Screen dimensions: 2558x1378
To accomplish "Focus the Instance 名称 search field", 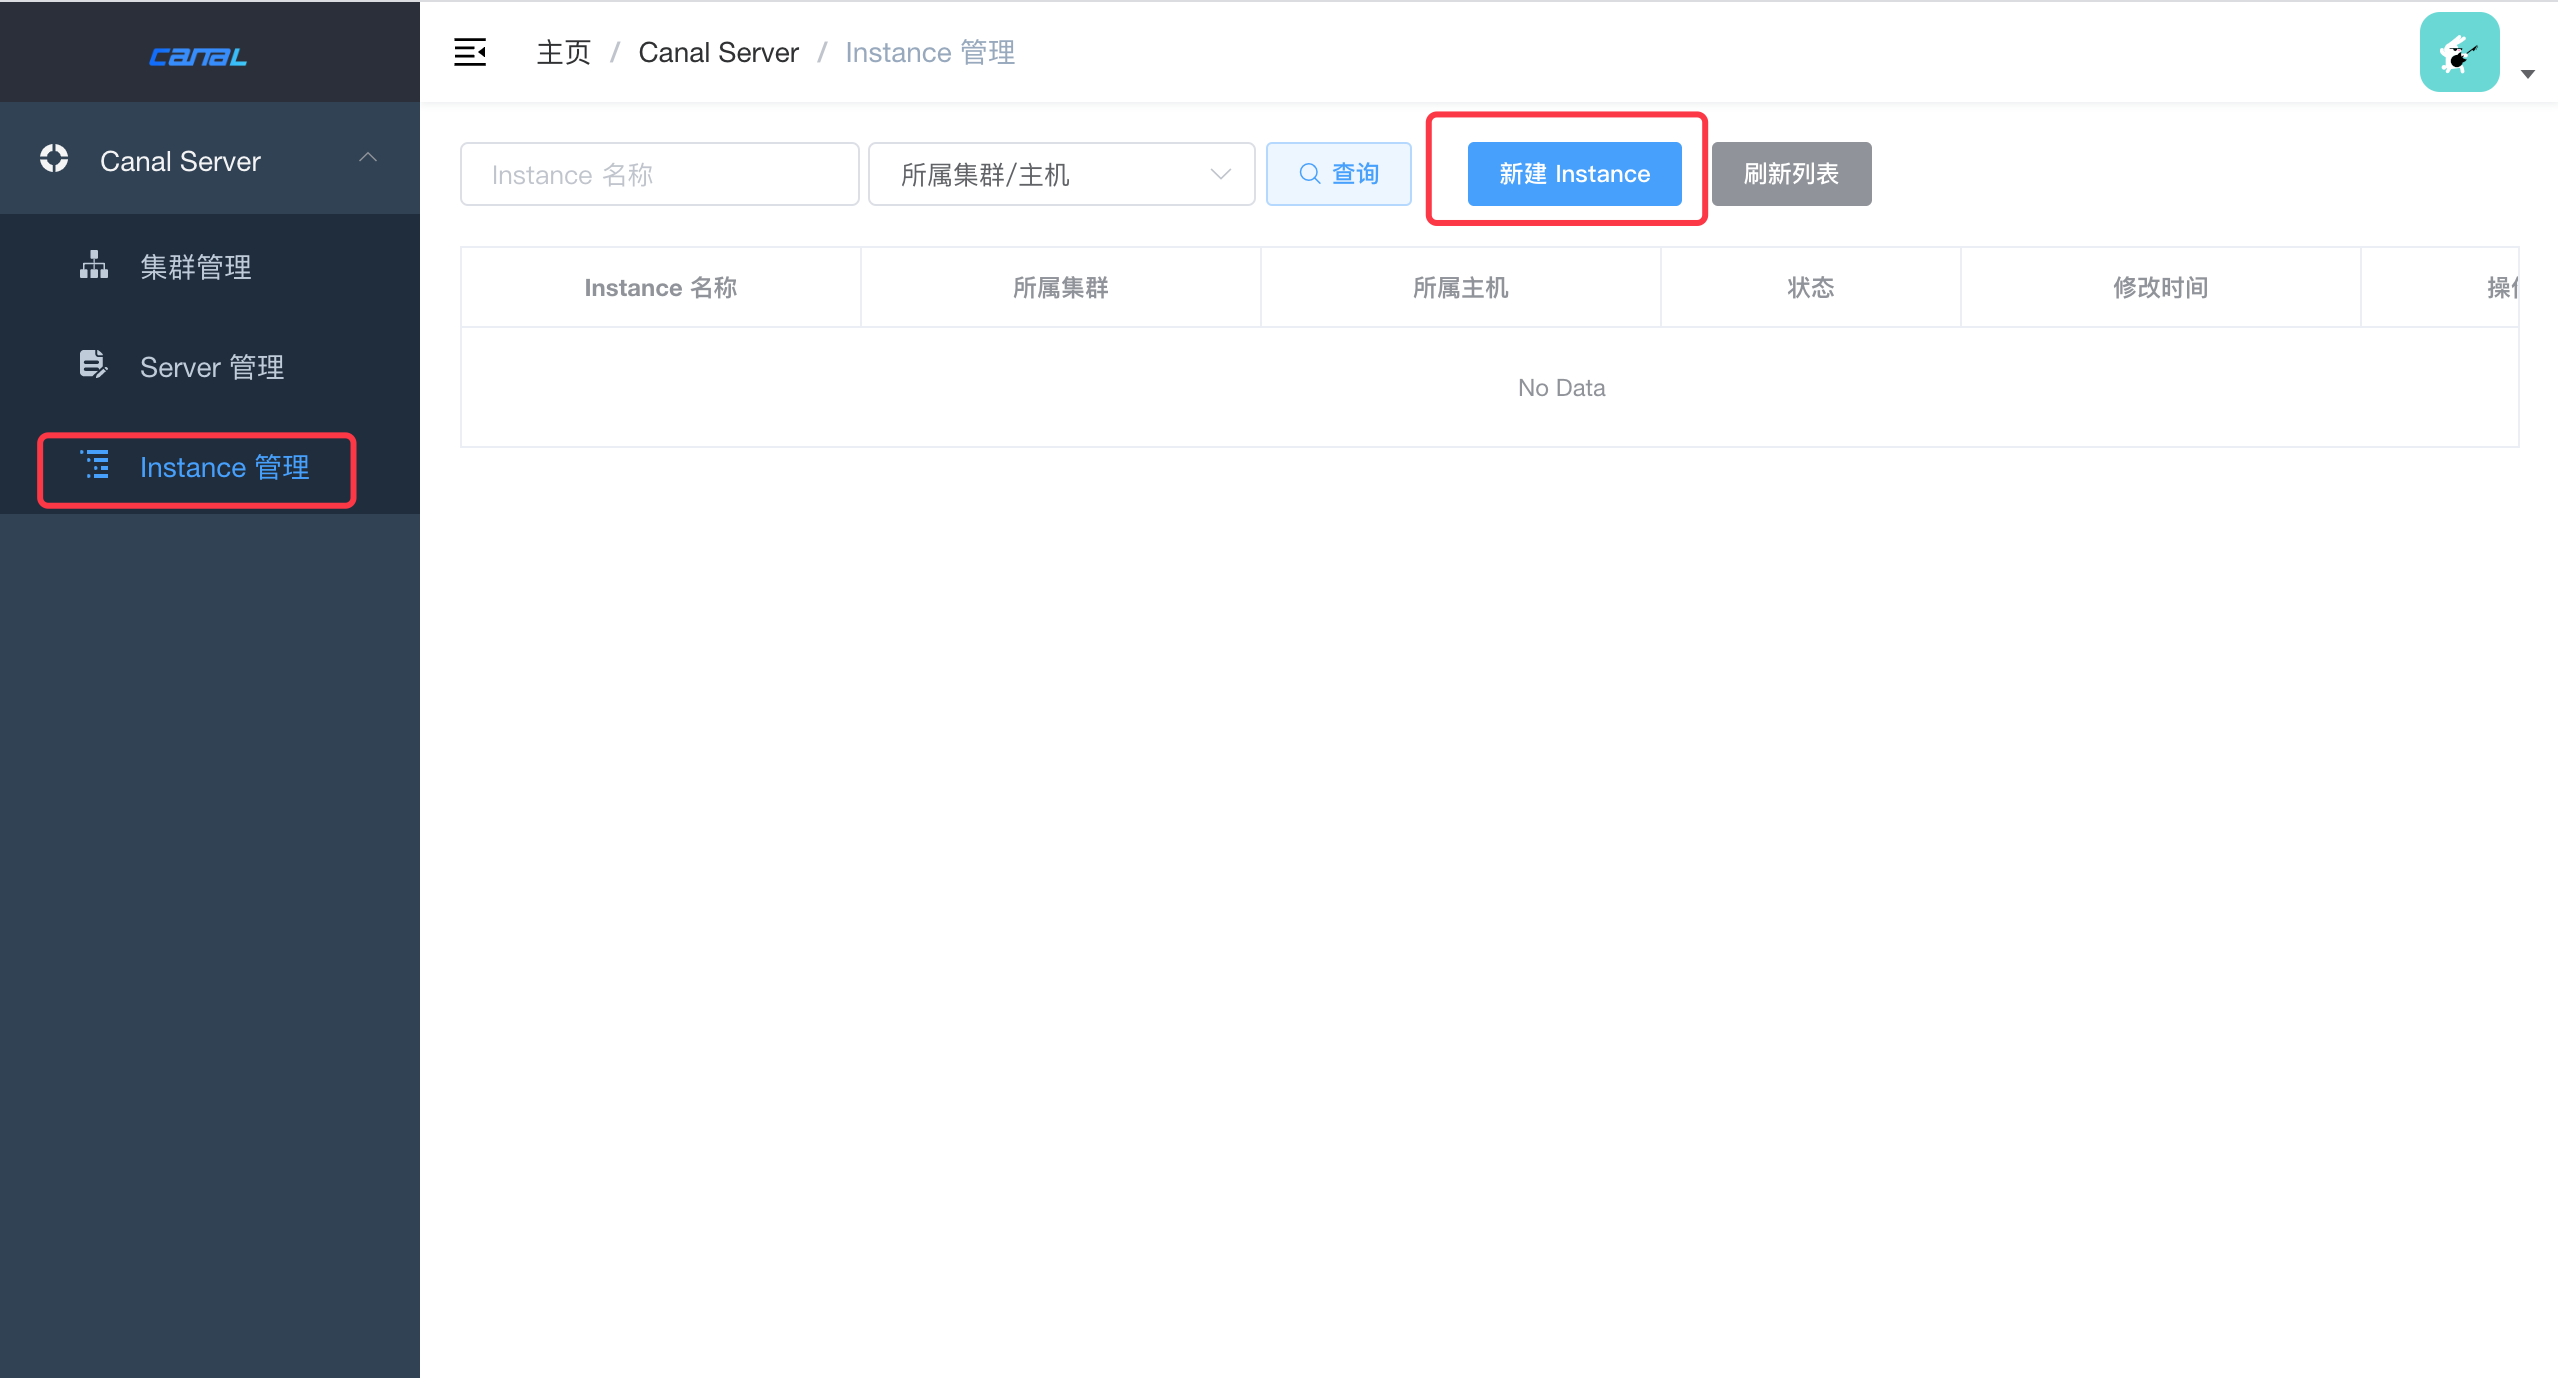I will coord(660,174).
